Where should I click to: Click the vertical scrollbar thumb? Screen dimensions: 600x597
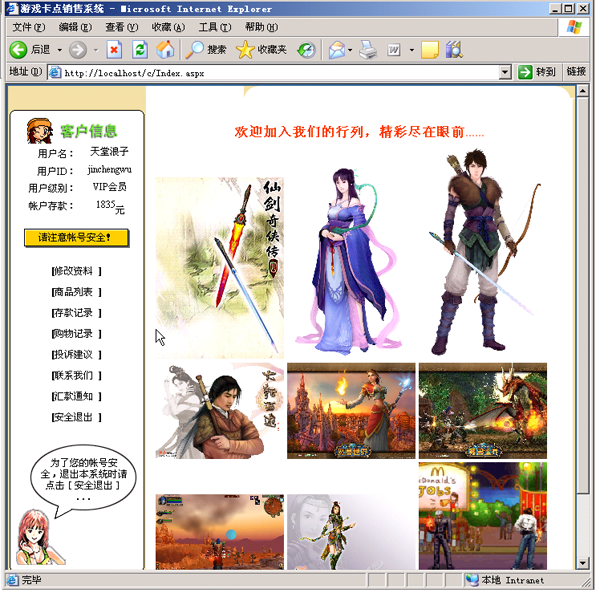[x=582, y=295]
